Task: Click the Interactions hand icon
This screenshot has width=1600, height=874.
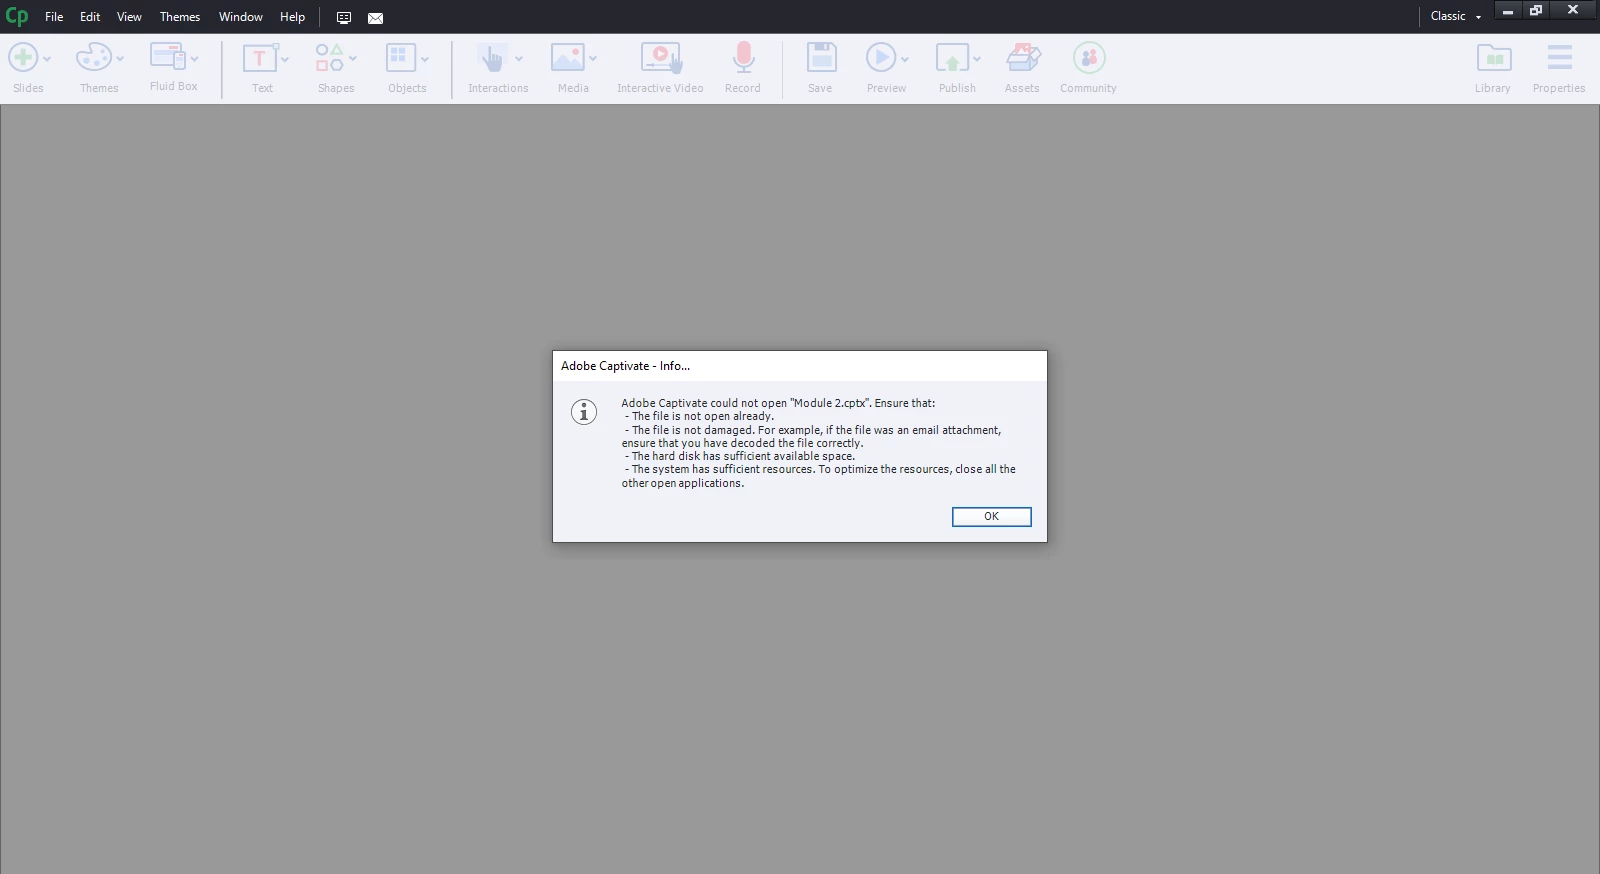Action: coord(492,58)
